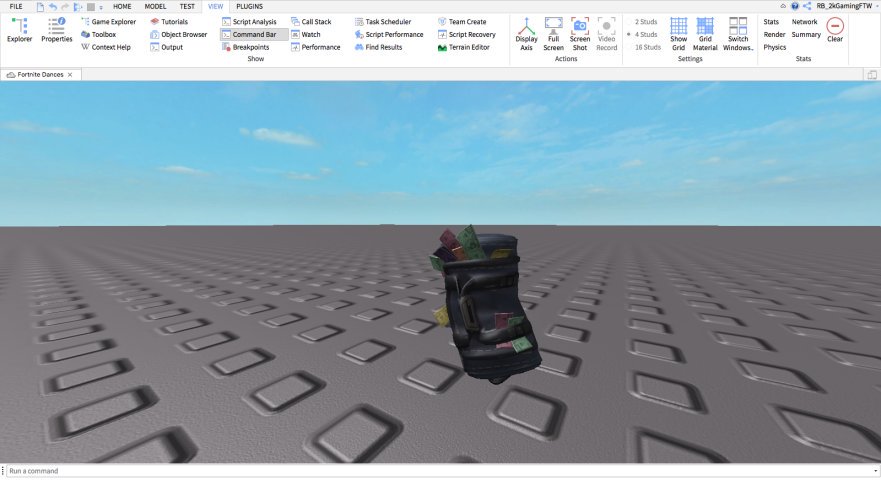Show the Output window
This screenshot has width=881, height=496.
pyautogui.click(x=166, y=47)
